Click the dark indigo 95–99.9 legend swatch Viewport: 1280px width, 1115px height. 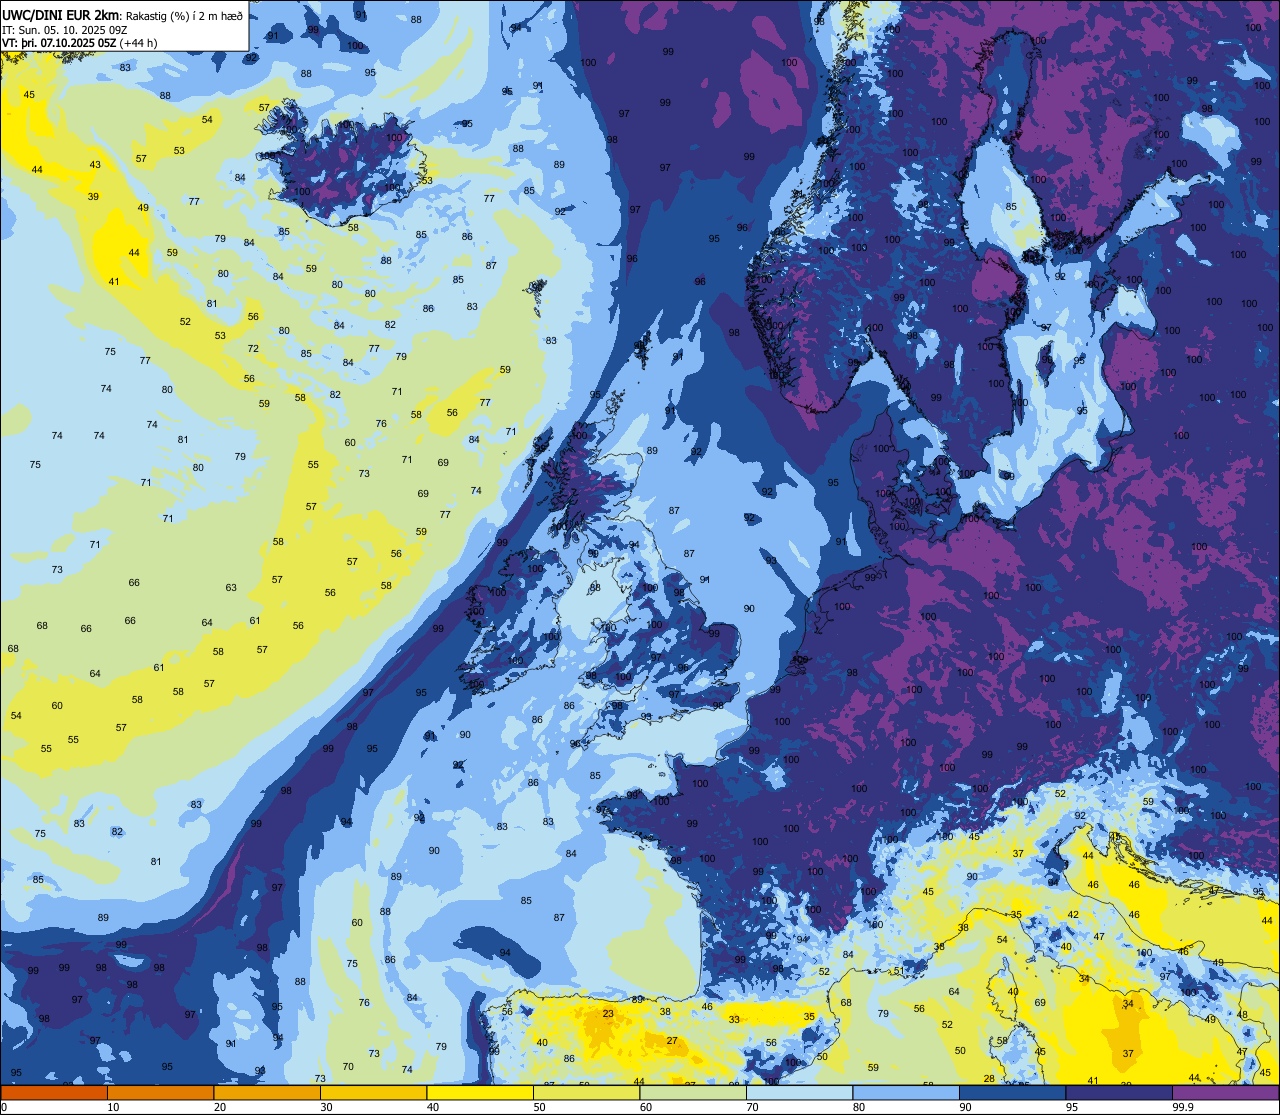coord(1119,1092)
